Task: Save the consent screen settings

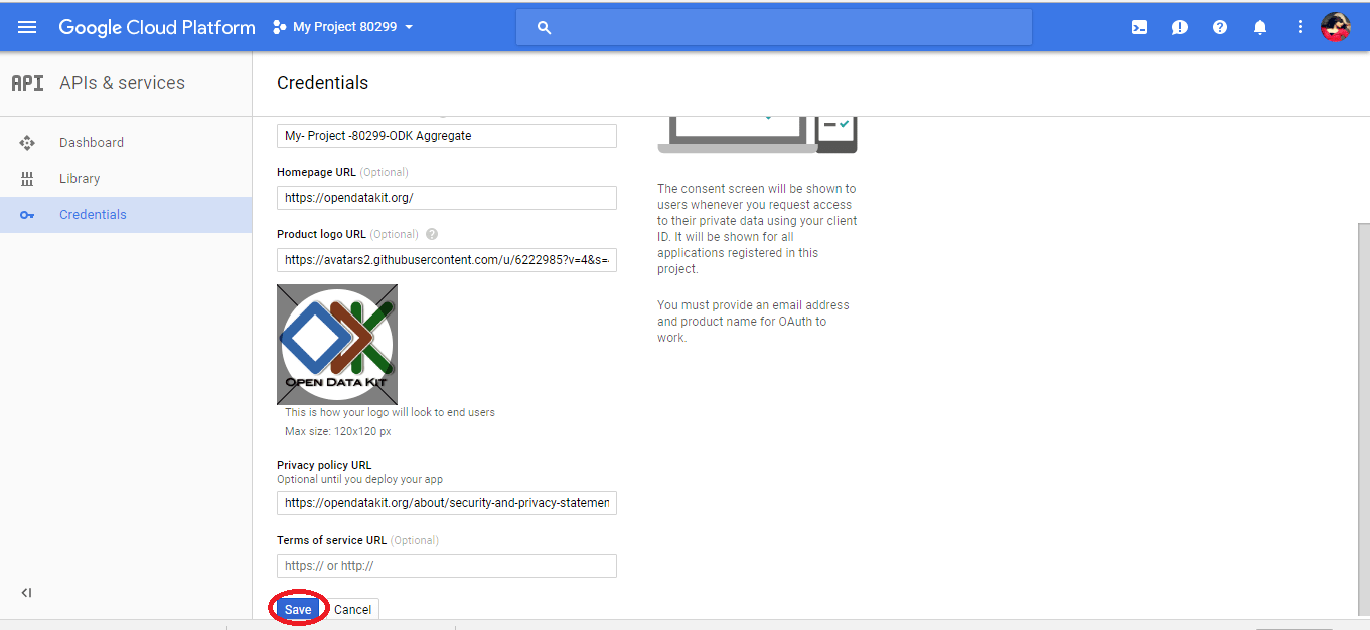Action: click(298, 609)
